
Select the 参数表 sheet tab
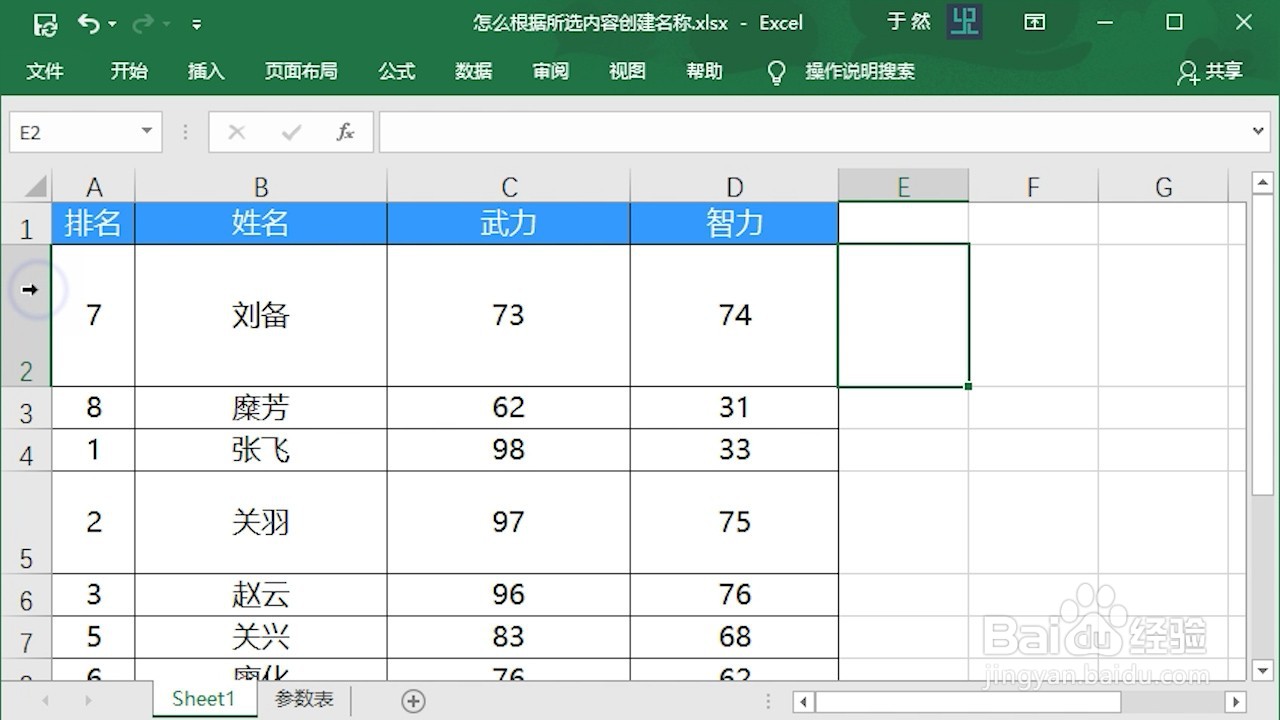pyautogui.click(x=303, y=699)
